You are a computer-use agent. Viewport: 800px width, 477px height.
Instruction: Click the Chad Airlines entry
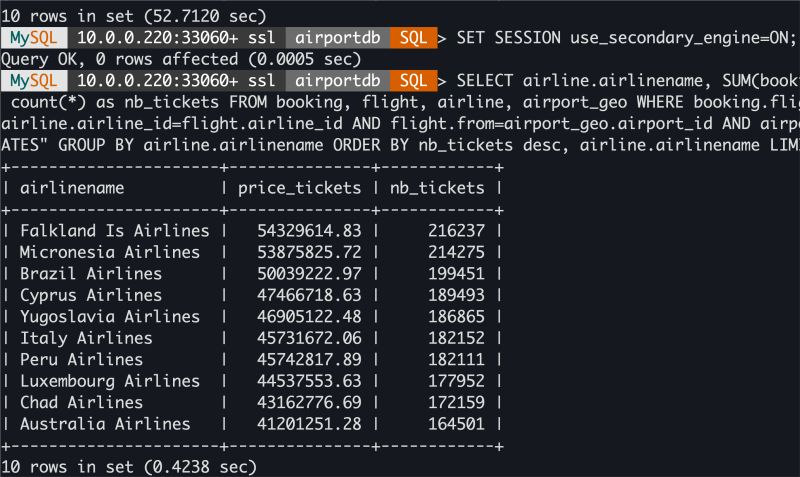click(x=81, y=402)
